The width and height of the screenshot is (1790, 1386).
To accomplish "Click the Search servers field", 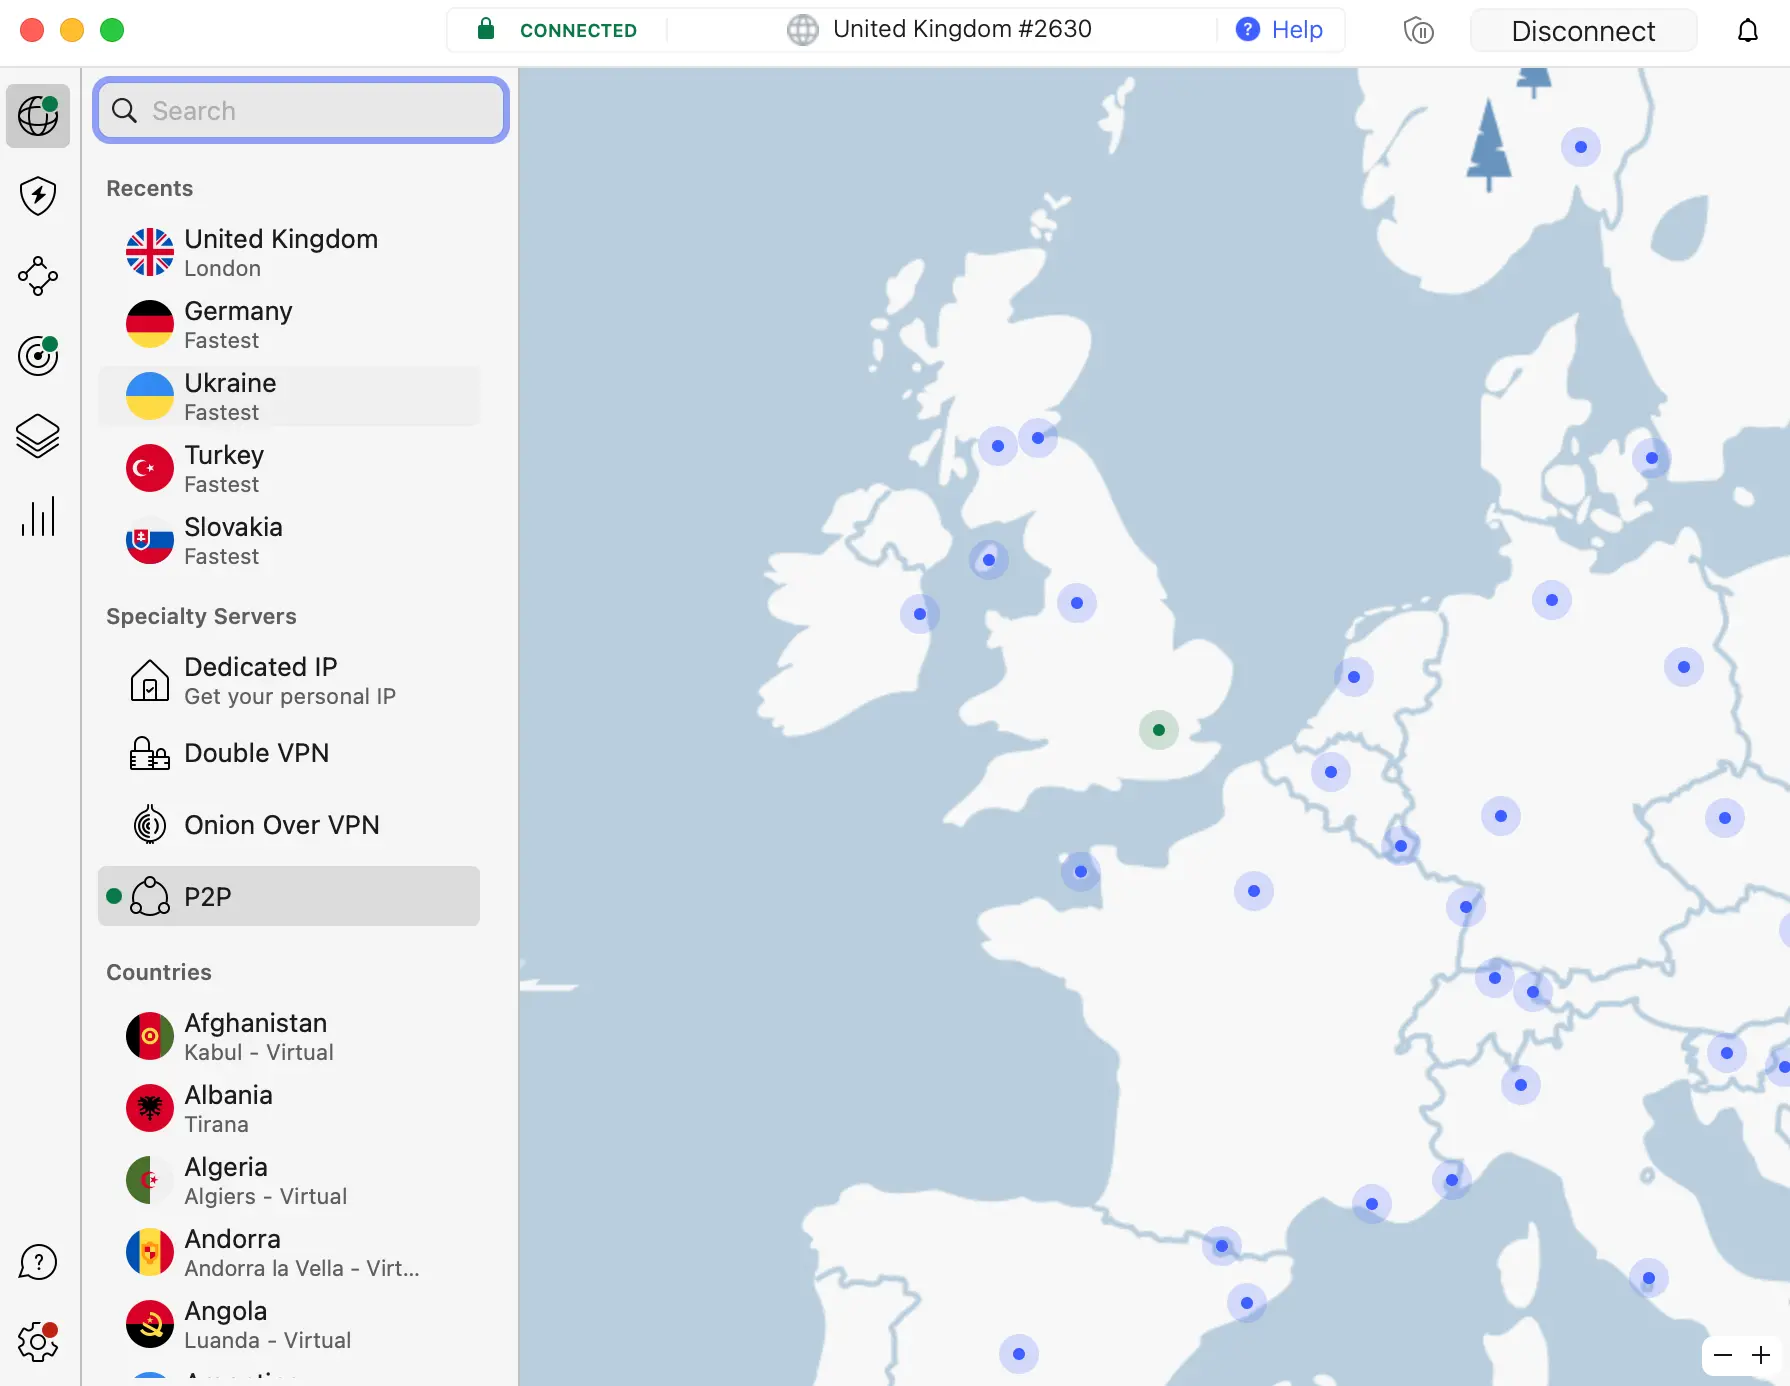I will click(x=301, y=110).
